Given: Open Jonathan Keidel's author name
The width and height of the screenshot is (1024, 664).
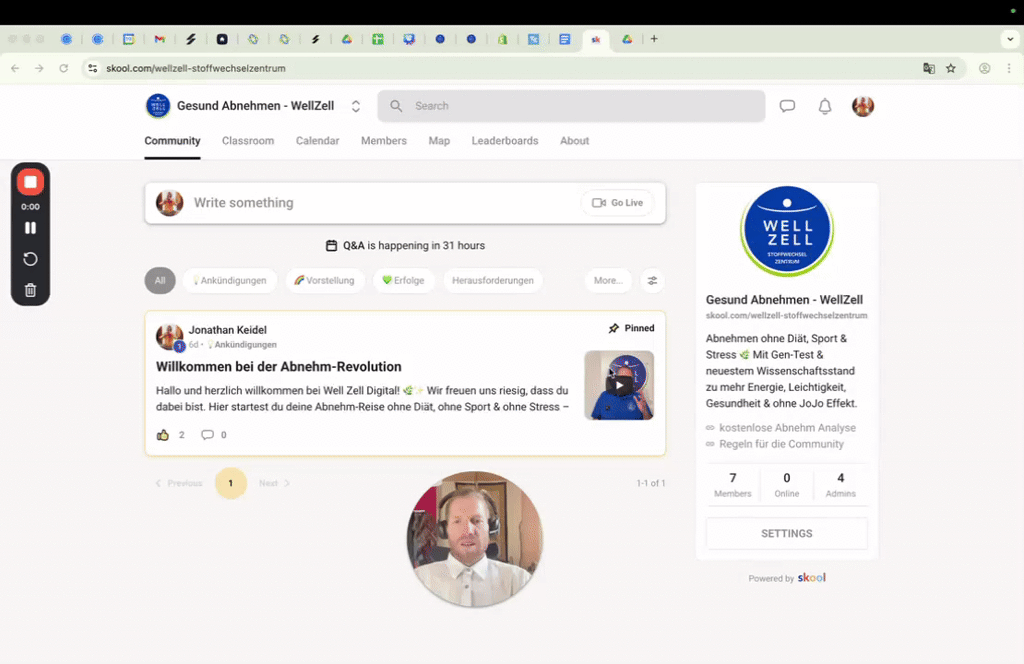Looking at the screenshot, I should click(x=227, y=330).
